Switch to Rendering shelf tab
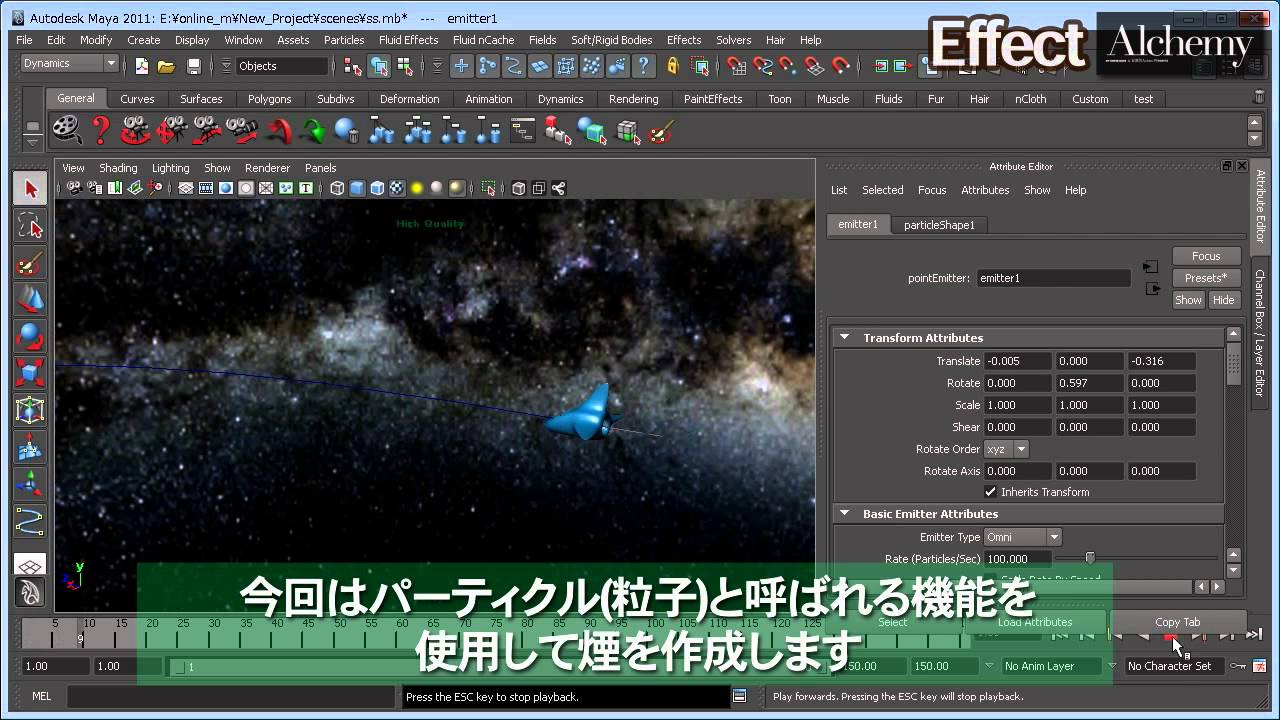 tap(633, 99)
